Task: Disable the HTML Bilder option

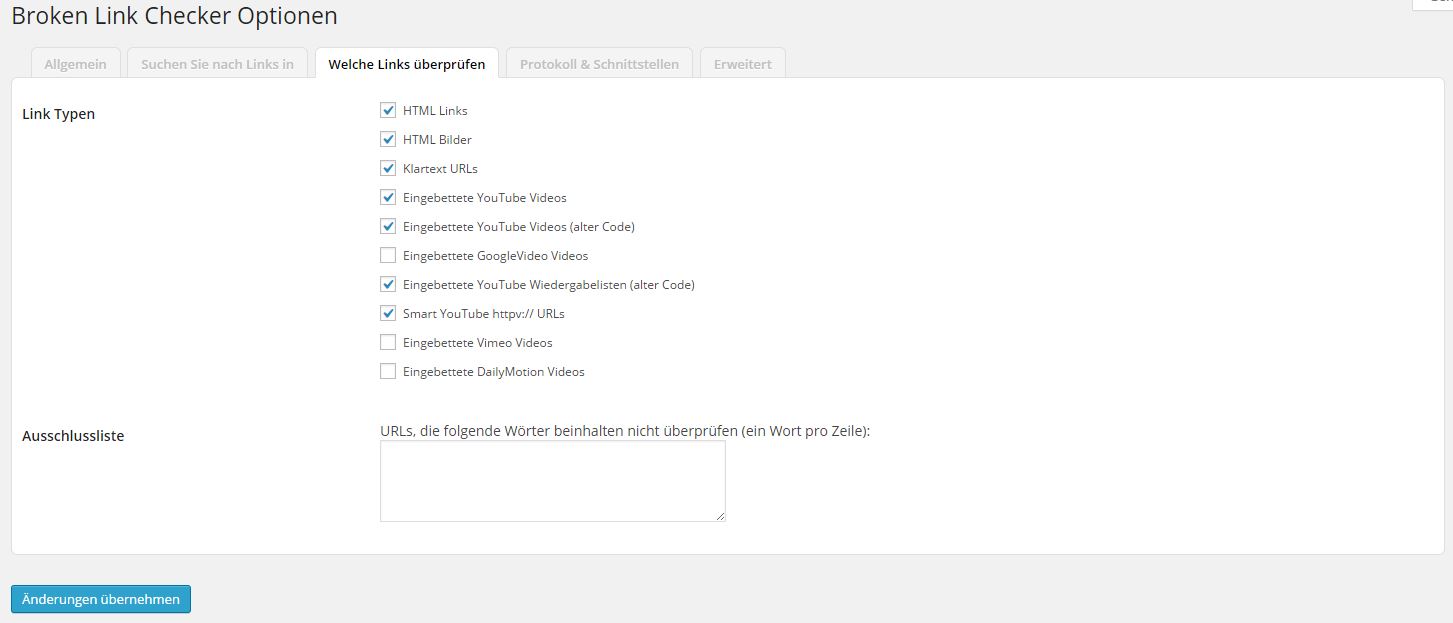Action: (x=388, y=139)
